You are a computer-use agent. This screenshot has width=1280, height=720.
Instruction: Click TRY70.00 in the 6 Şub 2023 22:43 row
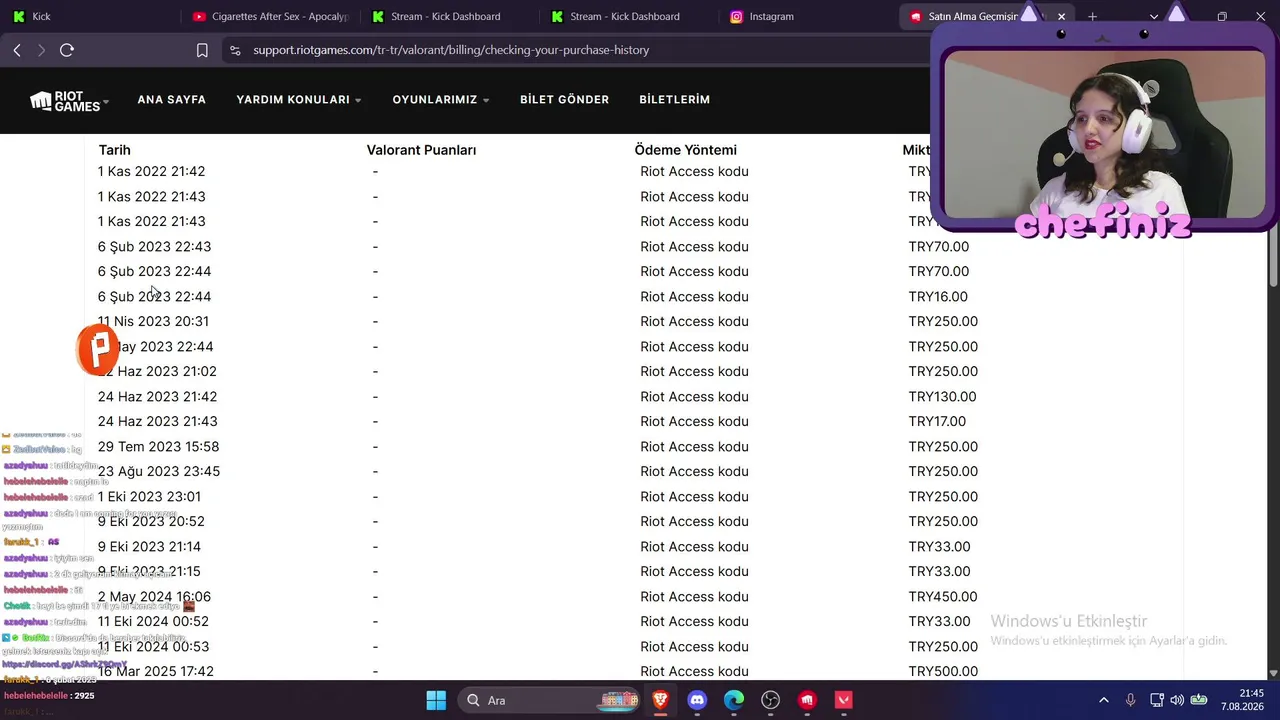pos(938,246)
